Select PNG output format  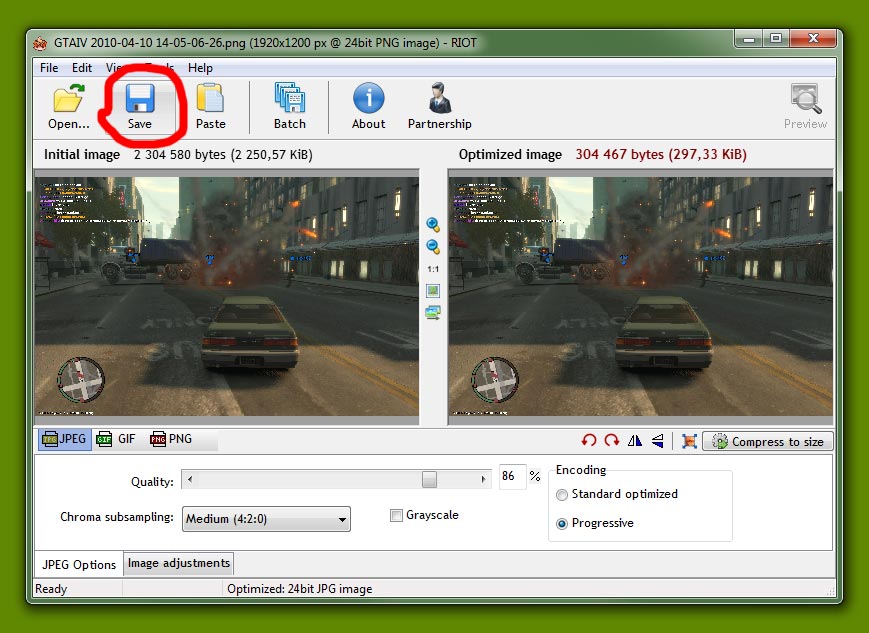coord(171,439)
